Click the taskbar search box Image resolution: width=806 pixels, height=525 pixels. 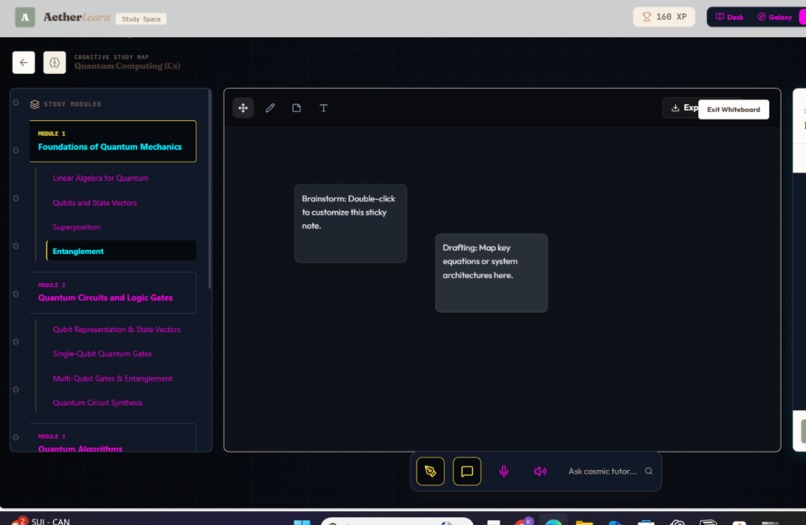tap(397, 521)
